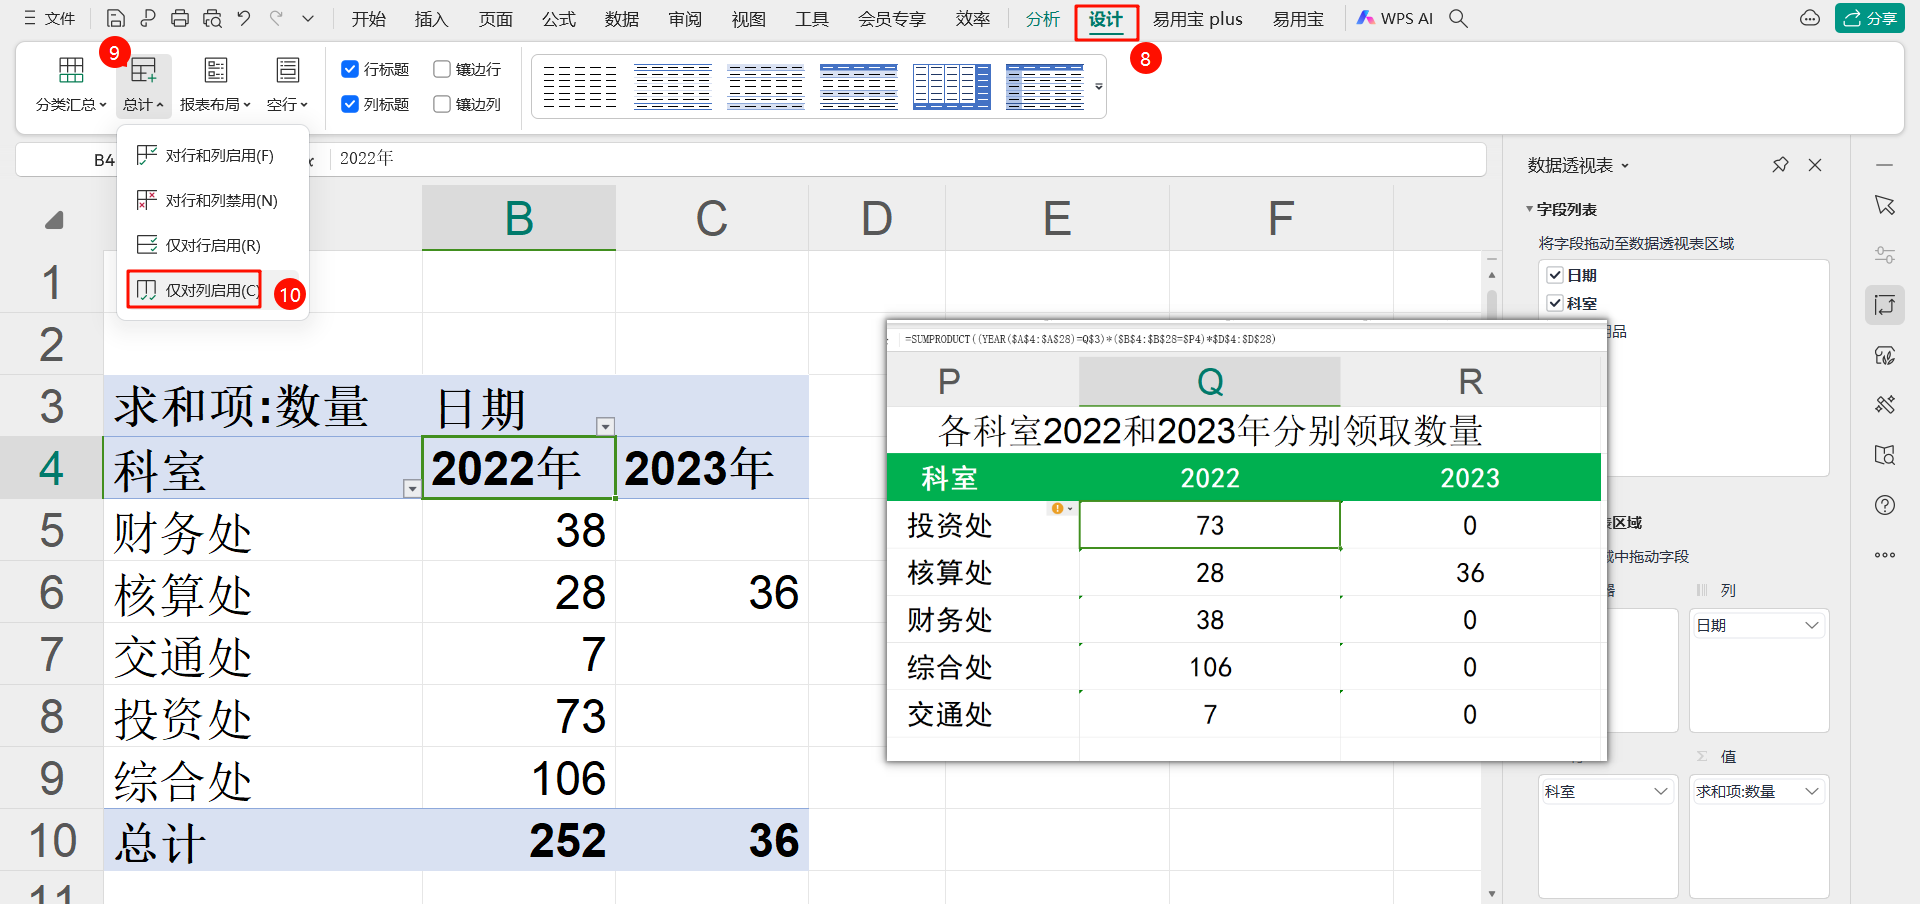1920x904 pixels.
Task: Click the 投资处 row label in pivot
Action: click(263, 716)
